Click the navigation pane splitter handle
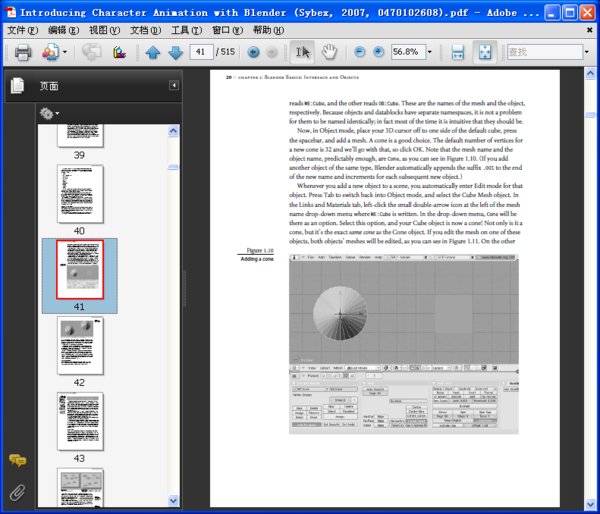The image size is (600, 514). [x=185, y=289]
